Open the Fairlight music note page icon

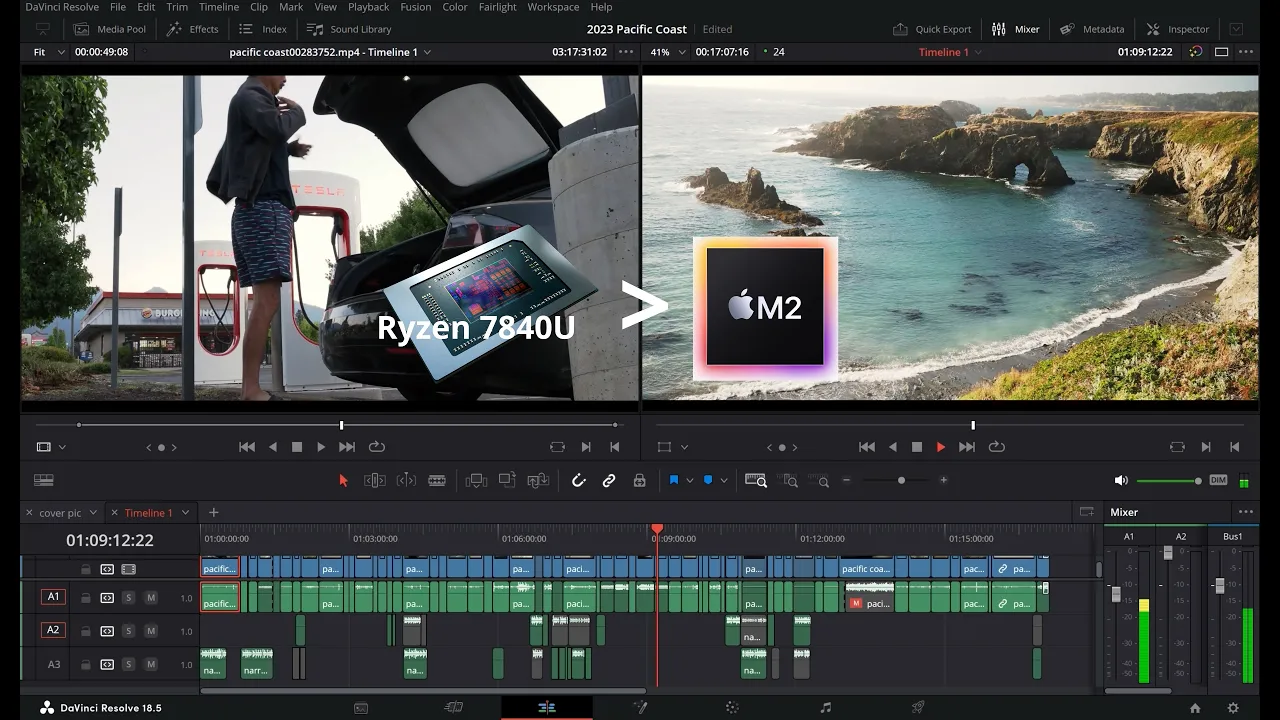click(825, 707)
